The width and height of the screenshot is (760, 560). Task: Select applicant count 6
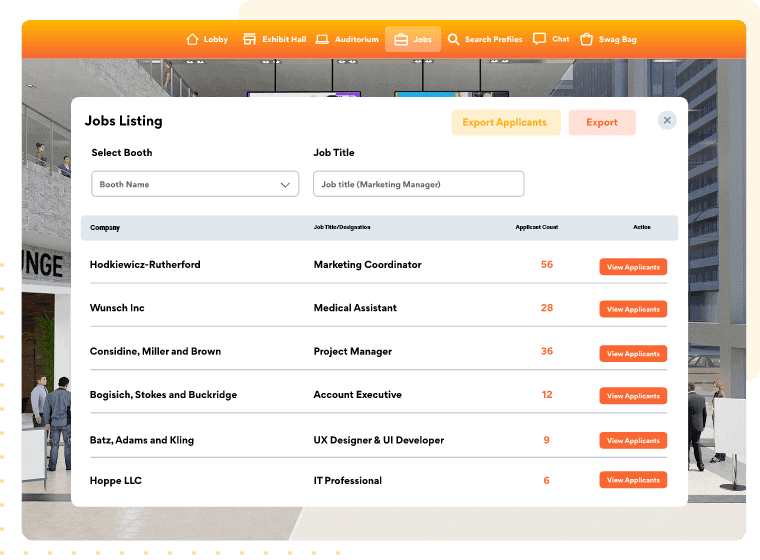pyautogui.click(x=546, y=480)
